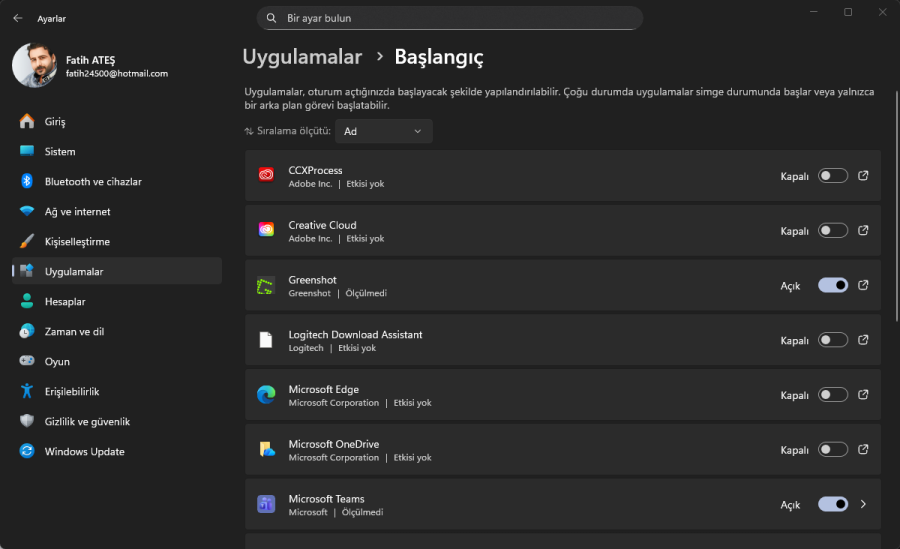Click the Bir ayar bulun search box
900x549 pixels.
click(x=450, y=18)
